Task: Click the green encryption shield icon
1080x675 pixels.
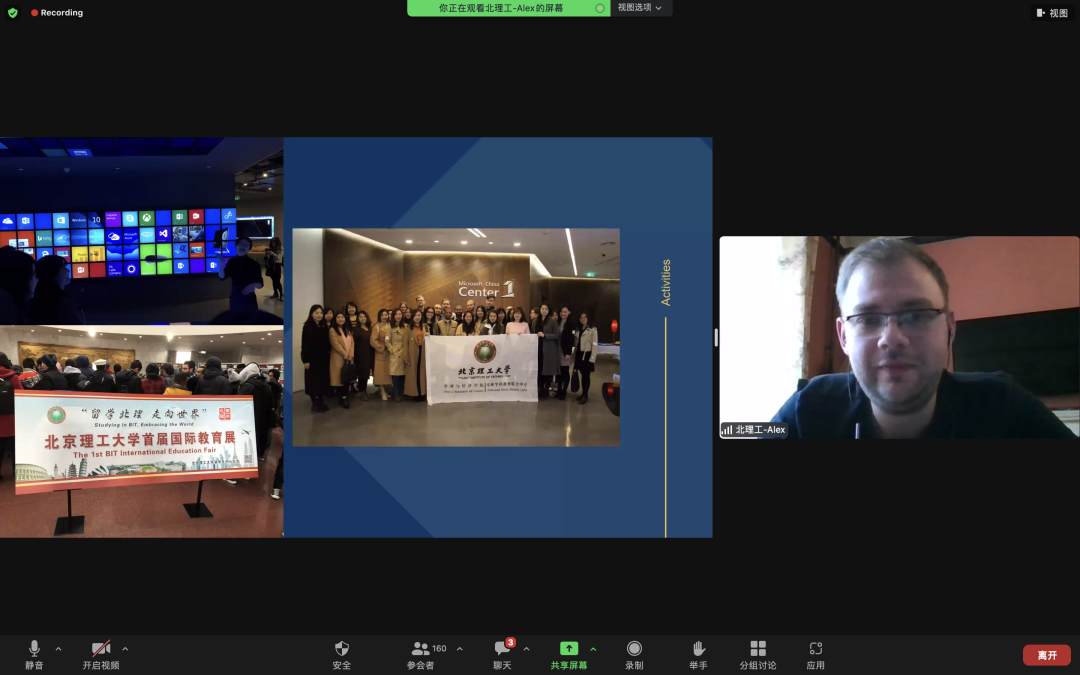Action: [x=12, y=12]
